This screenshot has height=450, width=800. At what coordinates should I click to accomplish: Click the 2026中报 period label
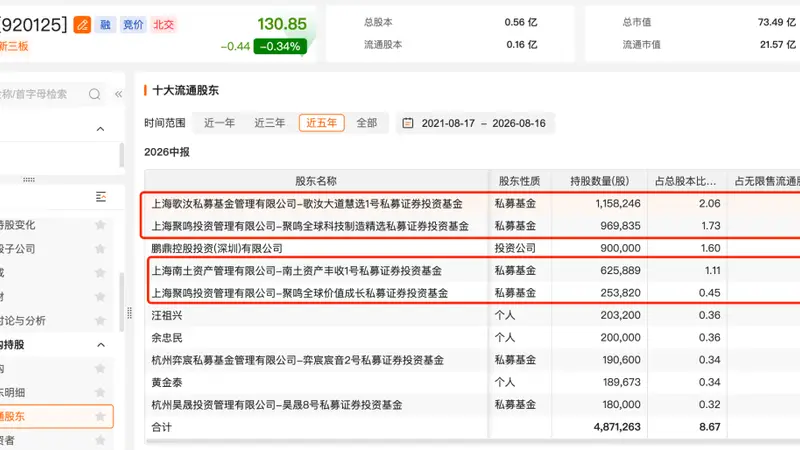point(167,152)
